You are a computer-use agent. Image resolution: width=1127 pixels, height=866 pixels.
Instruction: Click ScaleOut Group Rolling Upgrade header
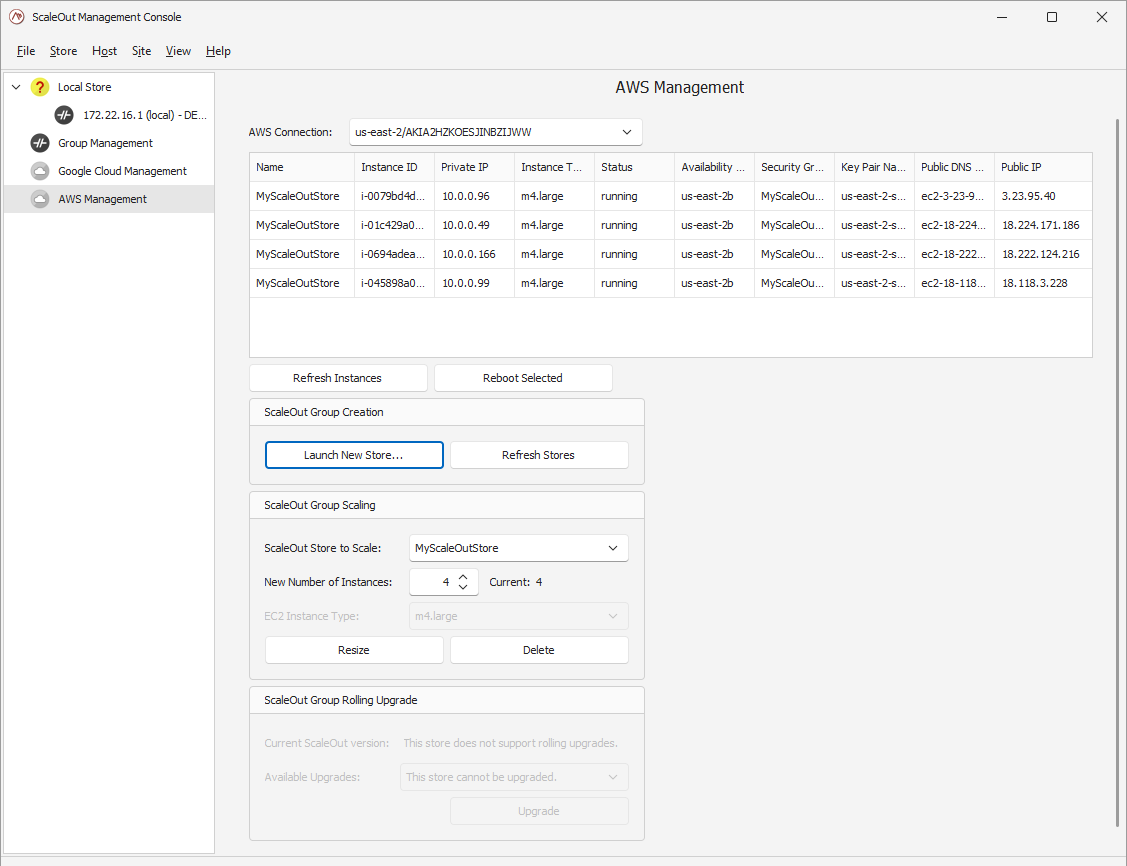(x=446, y=700)
